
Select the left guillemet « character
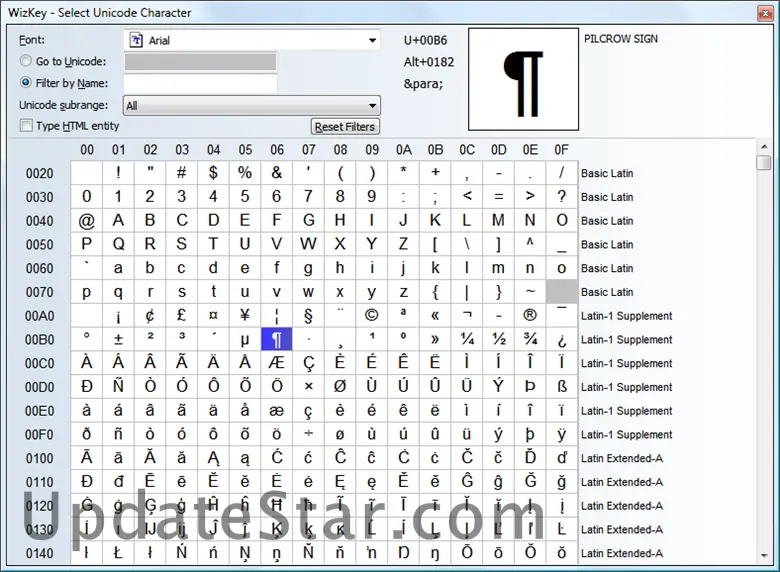point(435,315)
